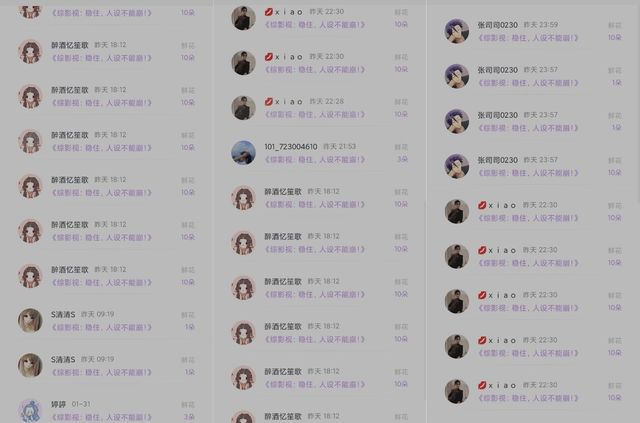The height and width of the screenshot is (423, 640).
Task: Tap the 昨天 23:59 timestamp
Action: pos(541,24)
